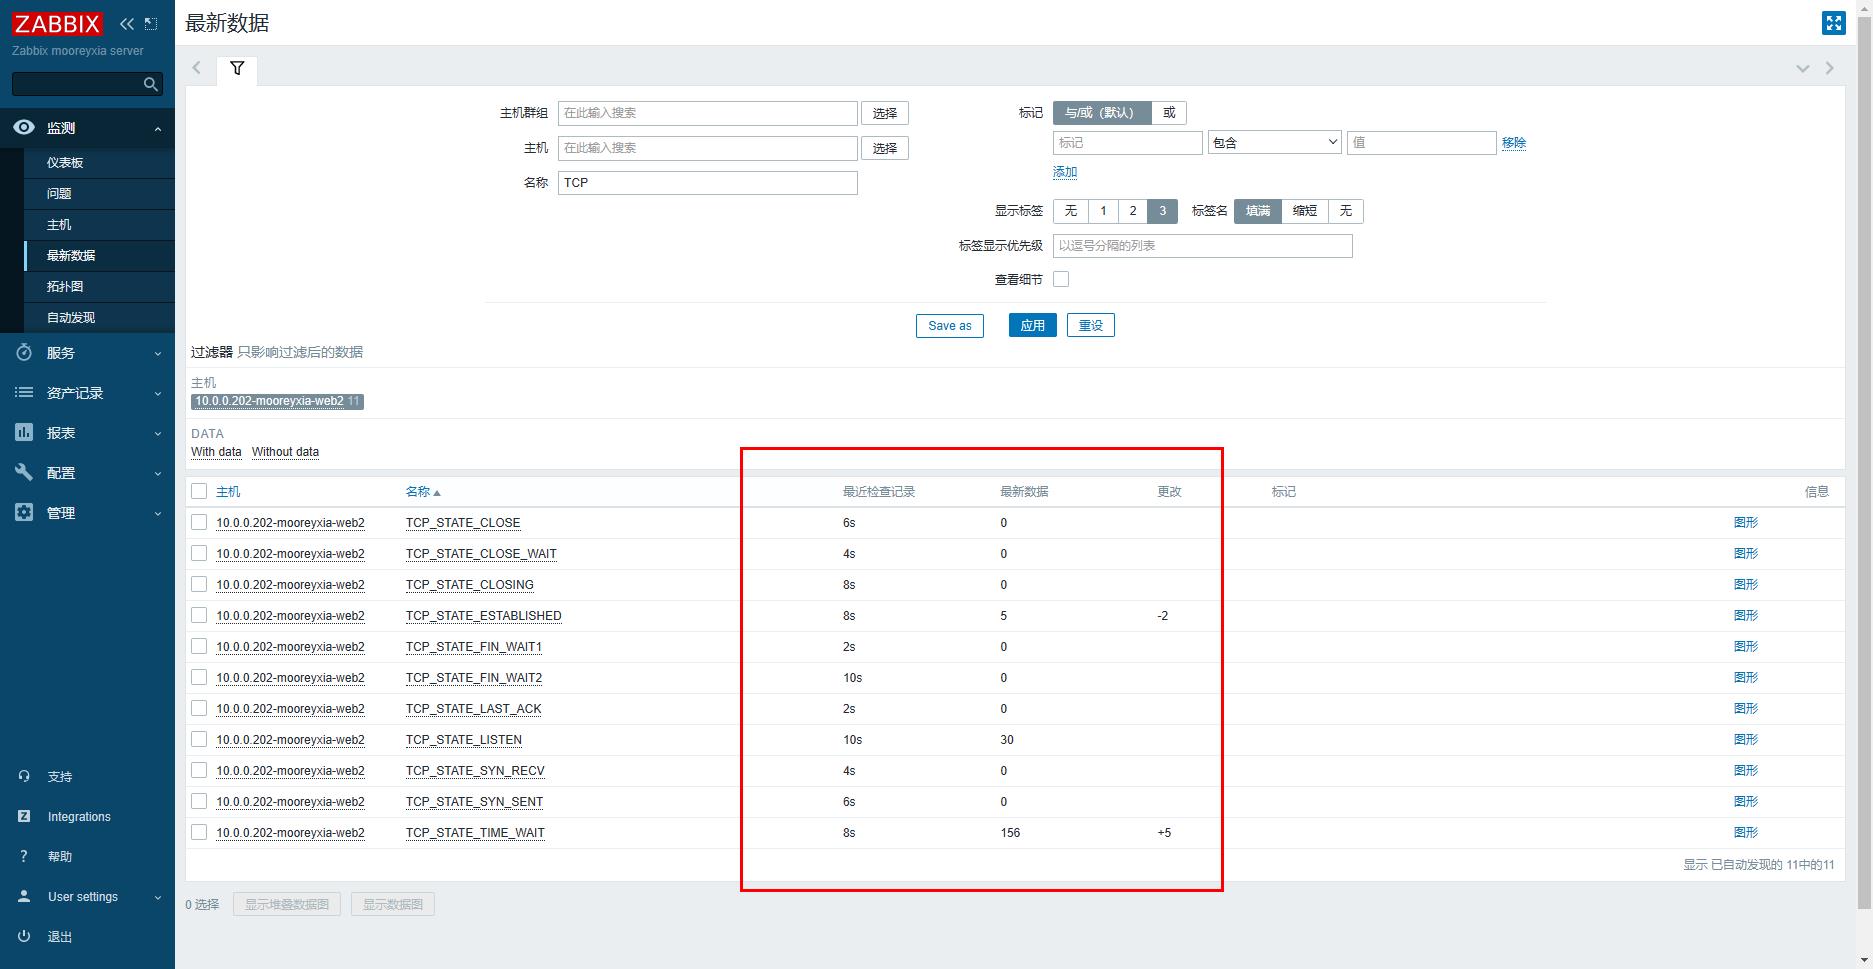Click the headset icon beside 支持

(x=24, y=776)
